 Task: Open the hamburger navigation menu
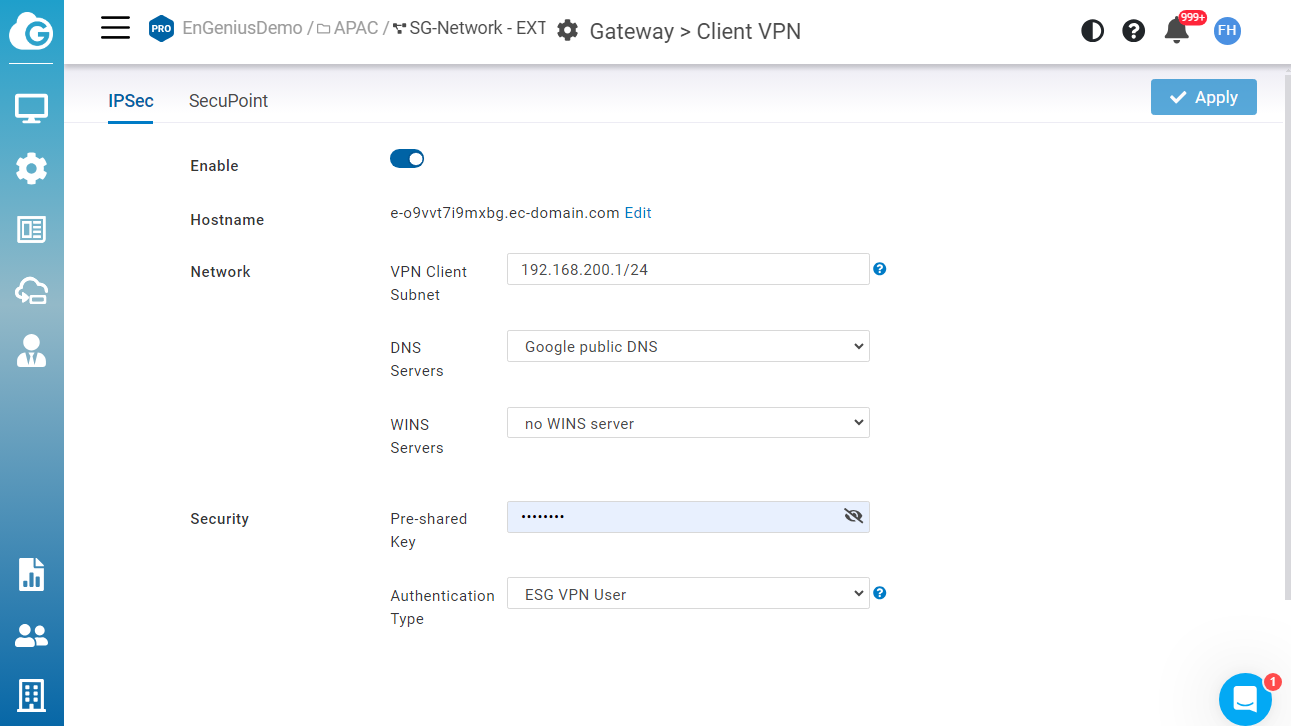[x=116, y=28]
